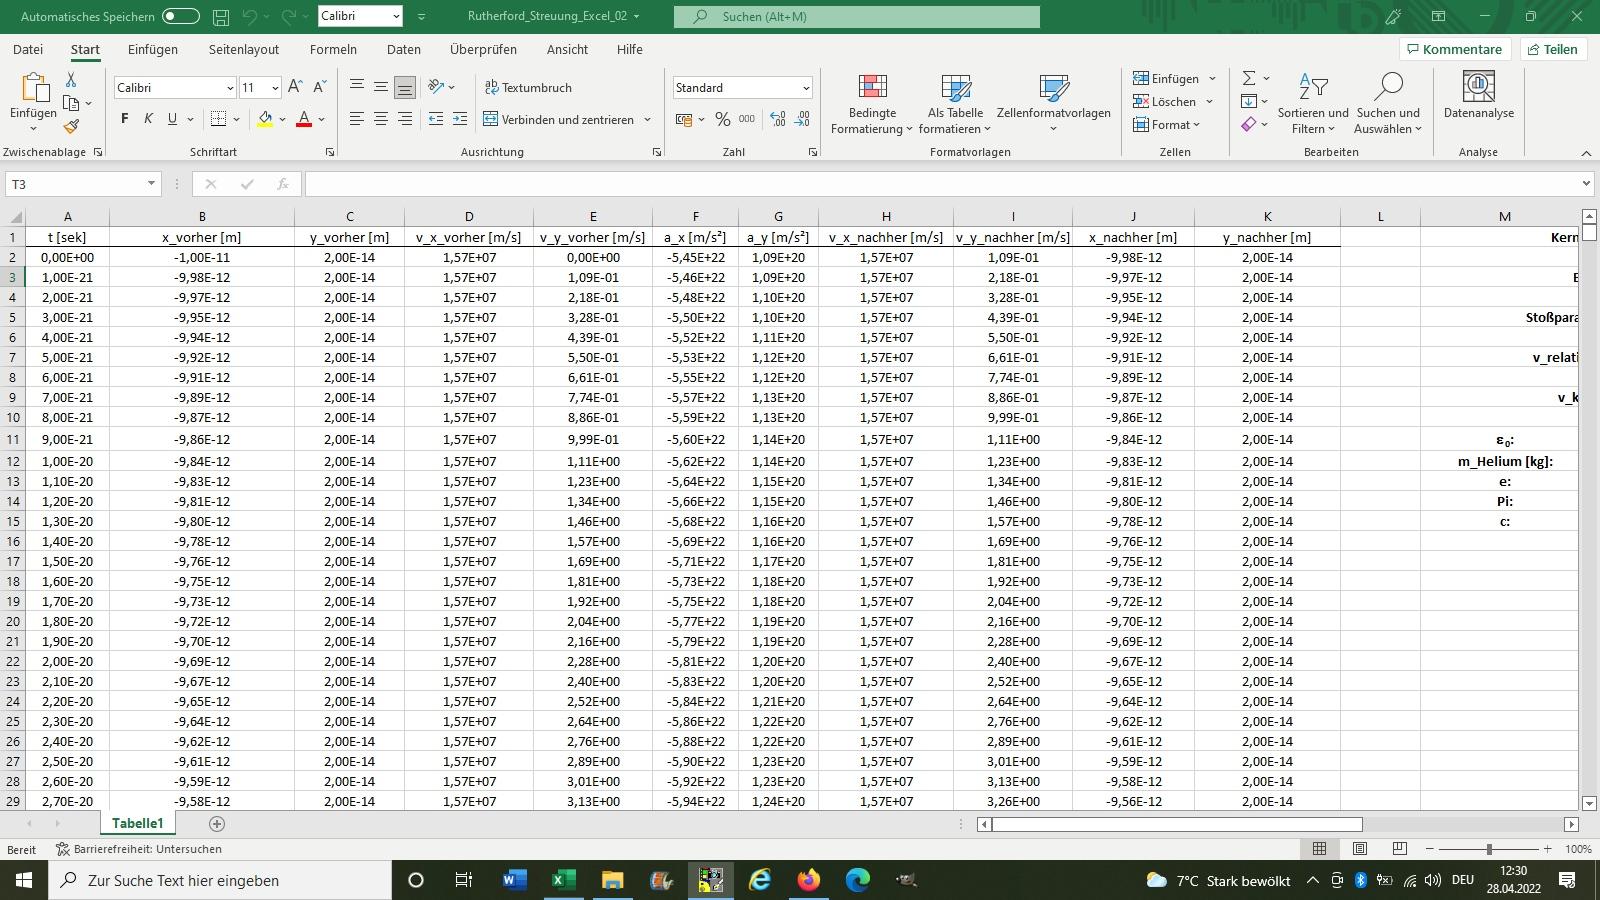Align text right in cell
The height and width of the screenshot is (900, 1600).
(405, 119)
